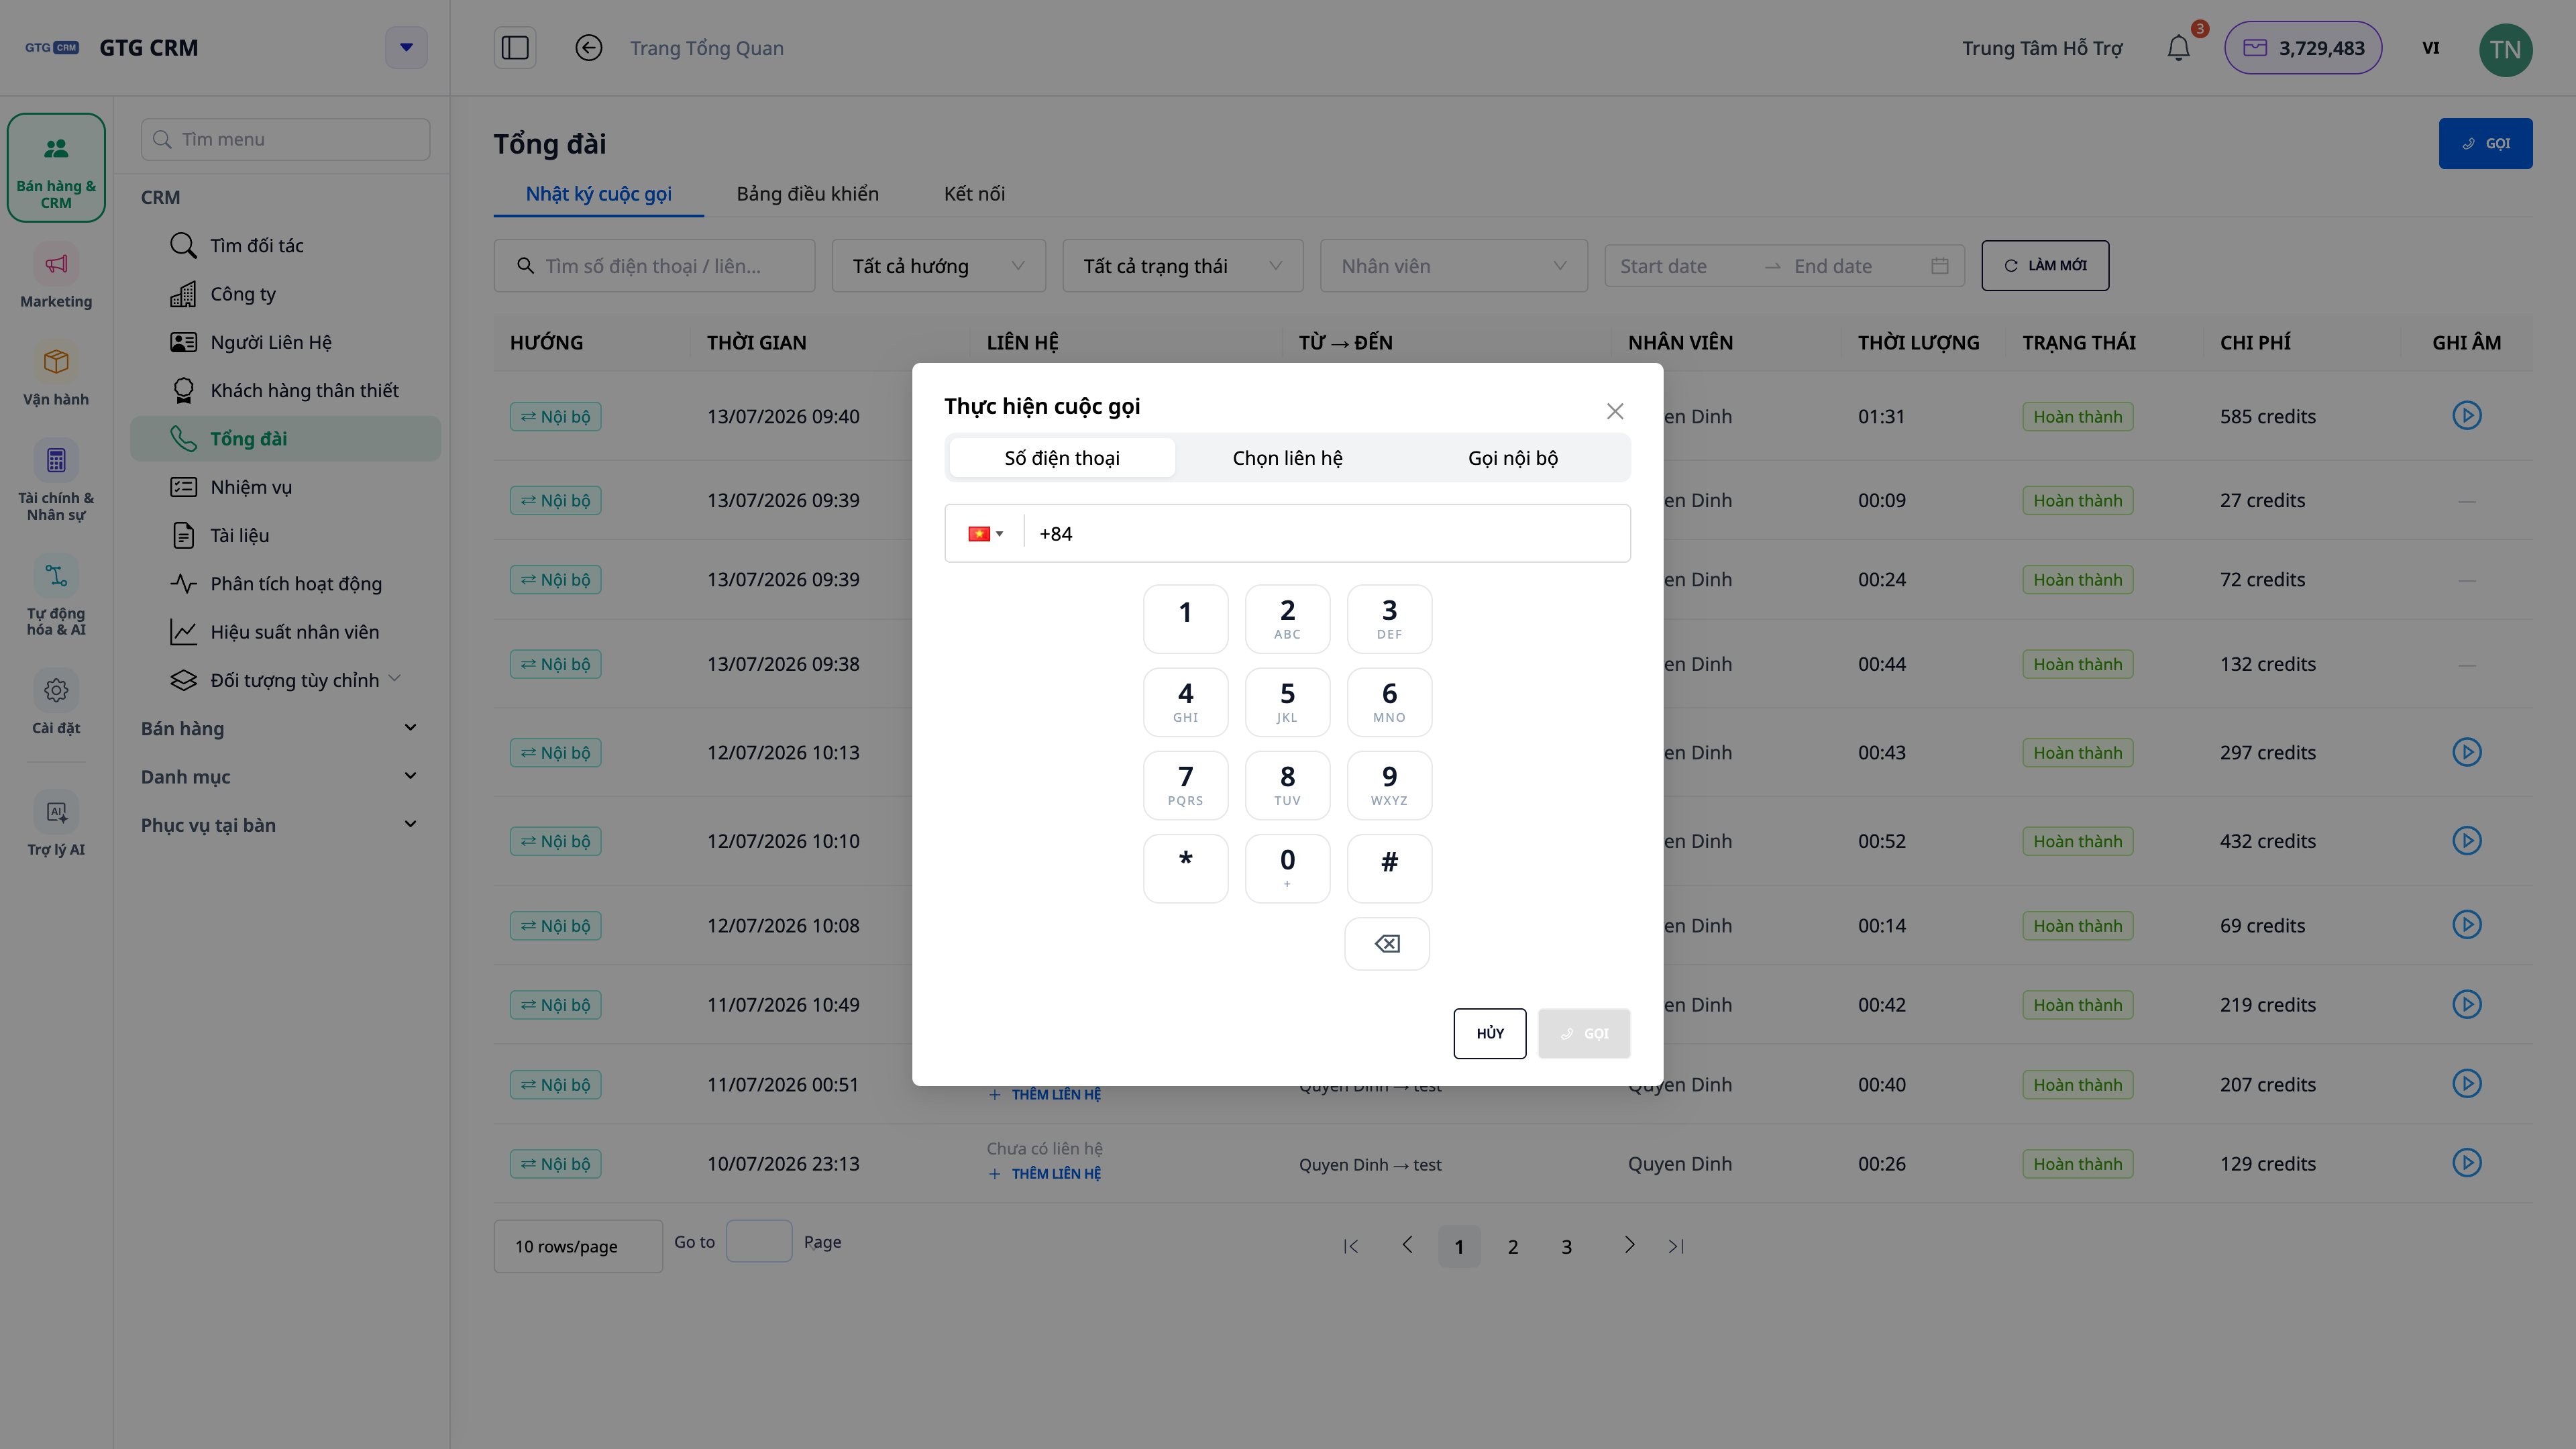This screenshot has width=2576, height=1449.
Task: Open the Phân tích hoạt động menu item
Action: click(286, 583)
